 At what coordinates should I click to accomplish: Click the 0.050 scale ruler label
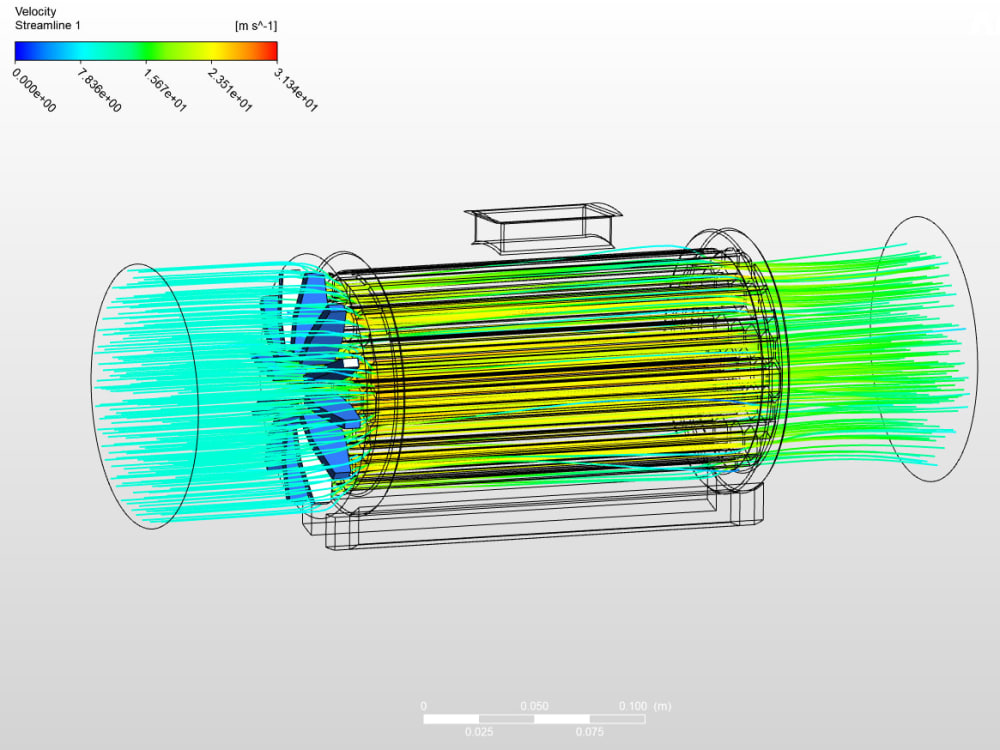[x=537, y=705]
